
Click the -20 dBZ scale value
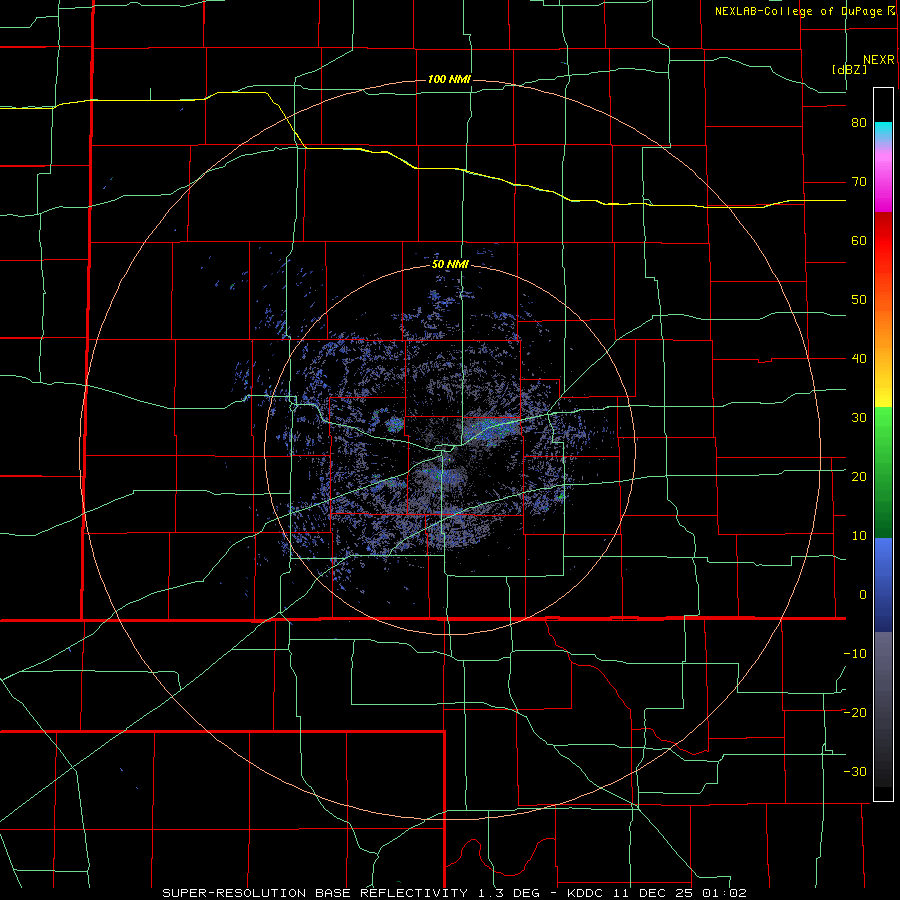click(855, 713)
